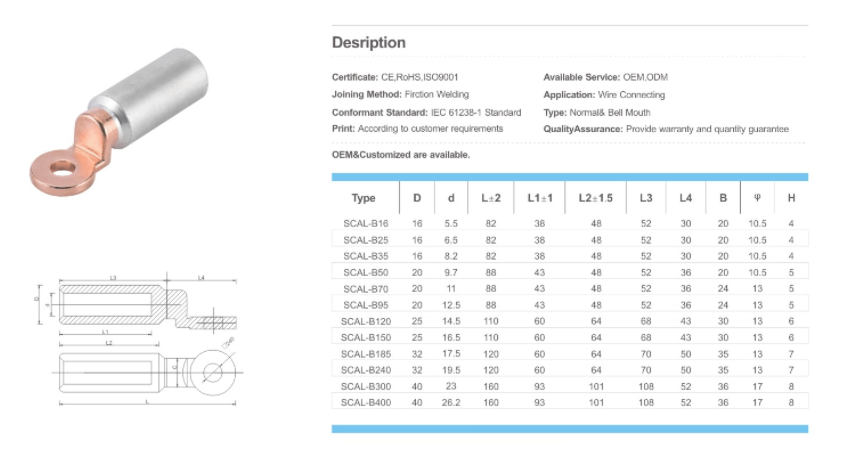Select the SCAL-B120 model row

coord(365,320)
